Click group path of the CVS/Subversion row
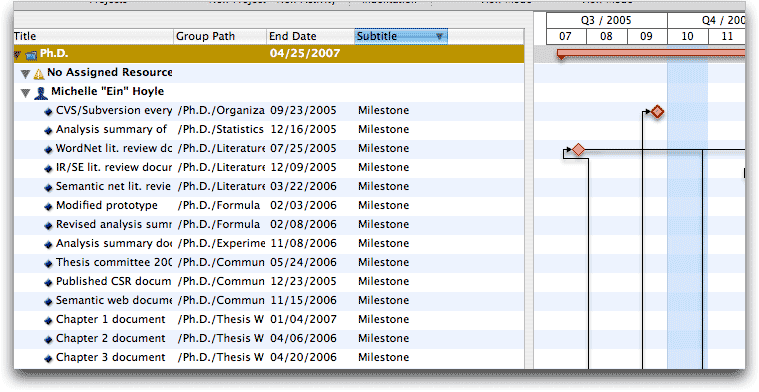Viewport: 759px width, 392px height. coord(221,110)
